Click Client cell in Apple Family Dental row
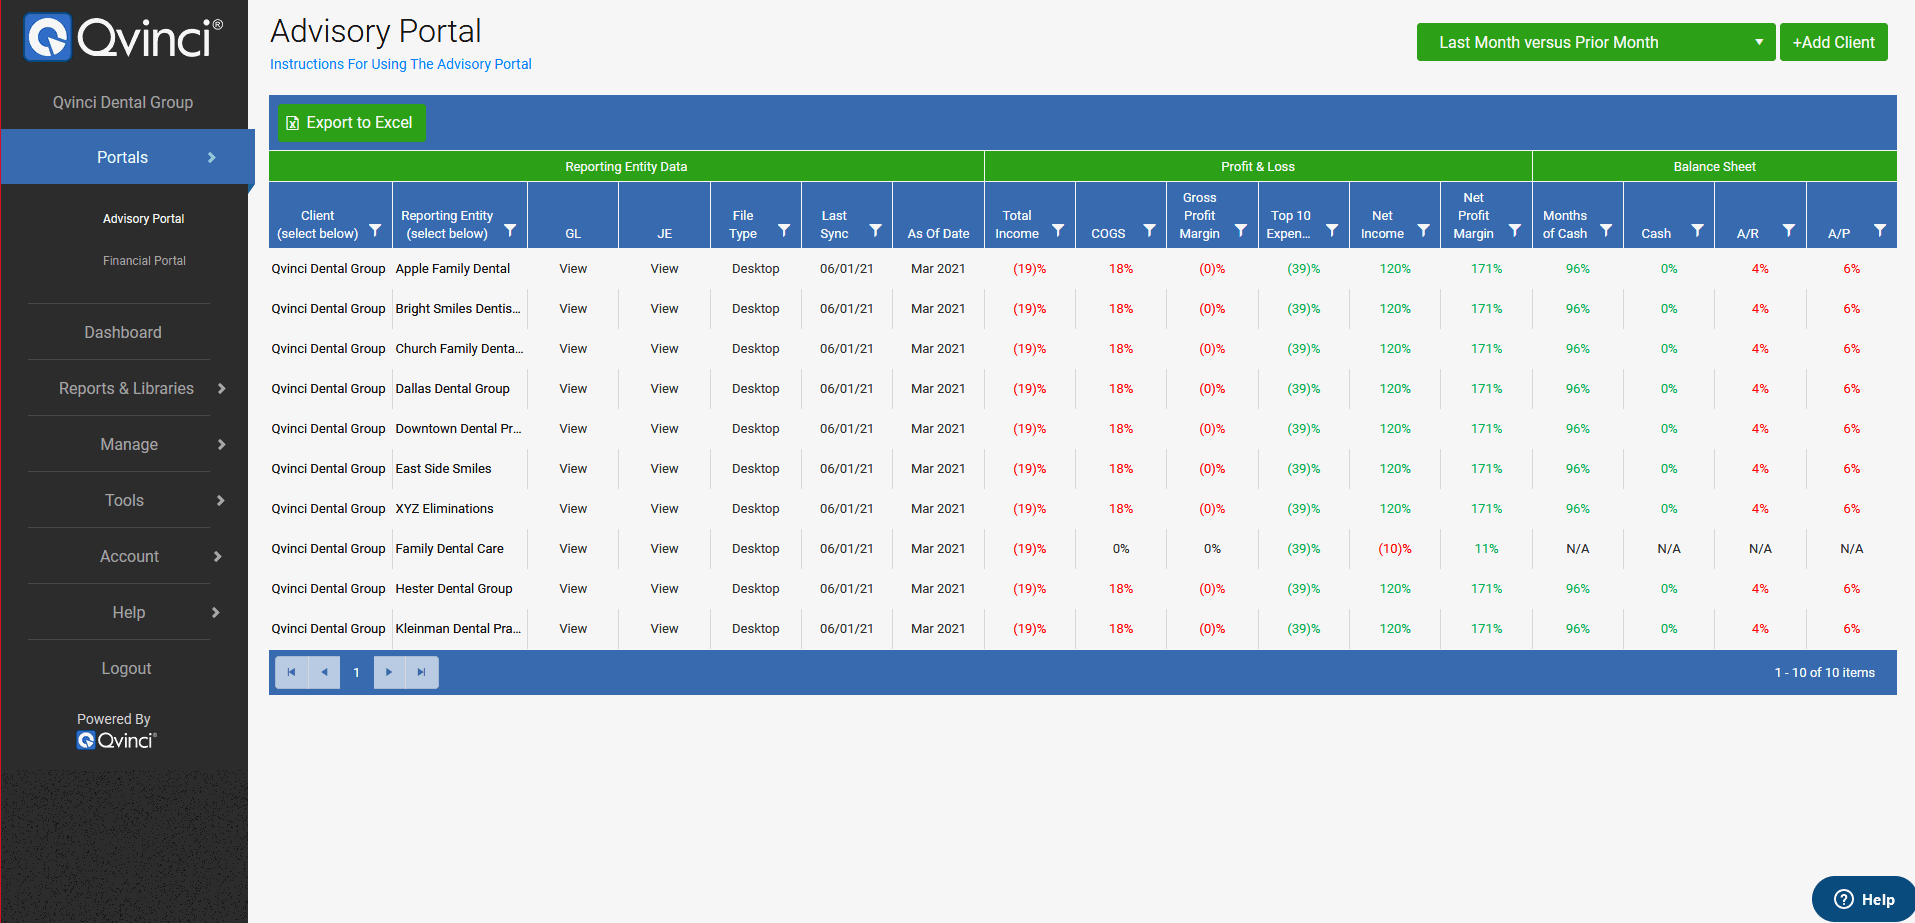Image resolution: width=1915 pixels, height=923 pixels. 328,268
